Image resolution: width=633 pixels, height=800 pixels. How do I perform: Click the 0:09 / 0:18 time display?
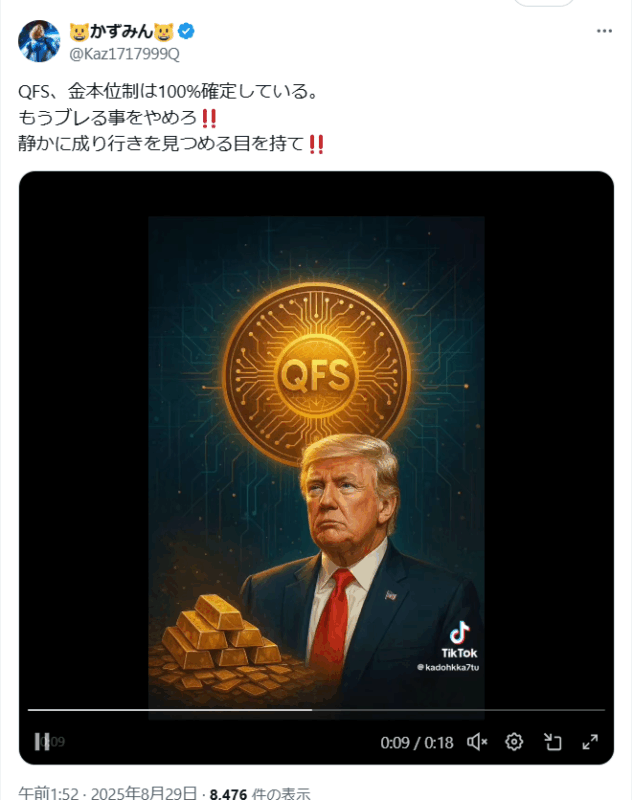point(417,742)
